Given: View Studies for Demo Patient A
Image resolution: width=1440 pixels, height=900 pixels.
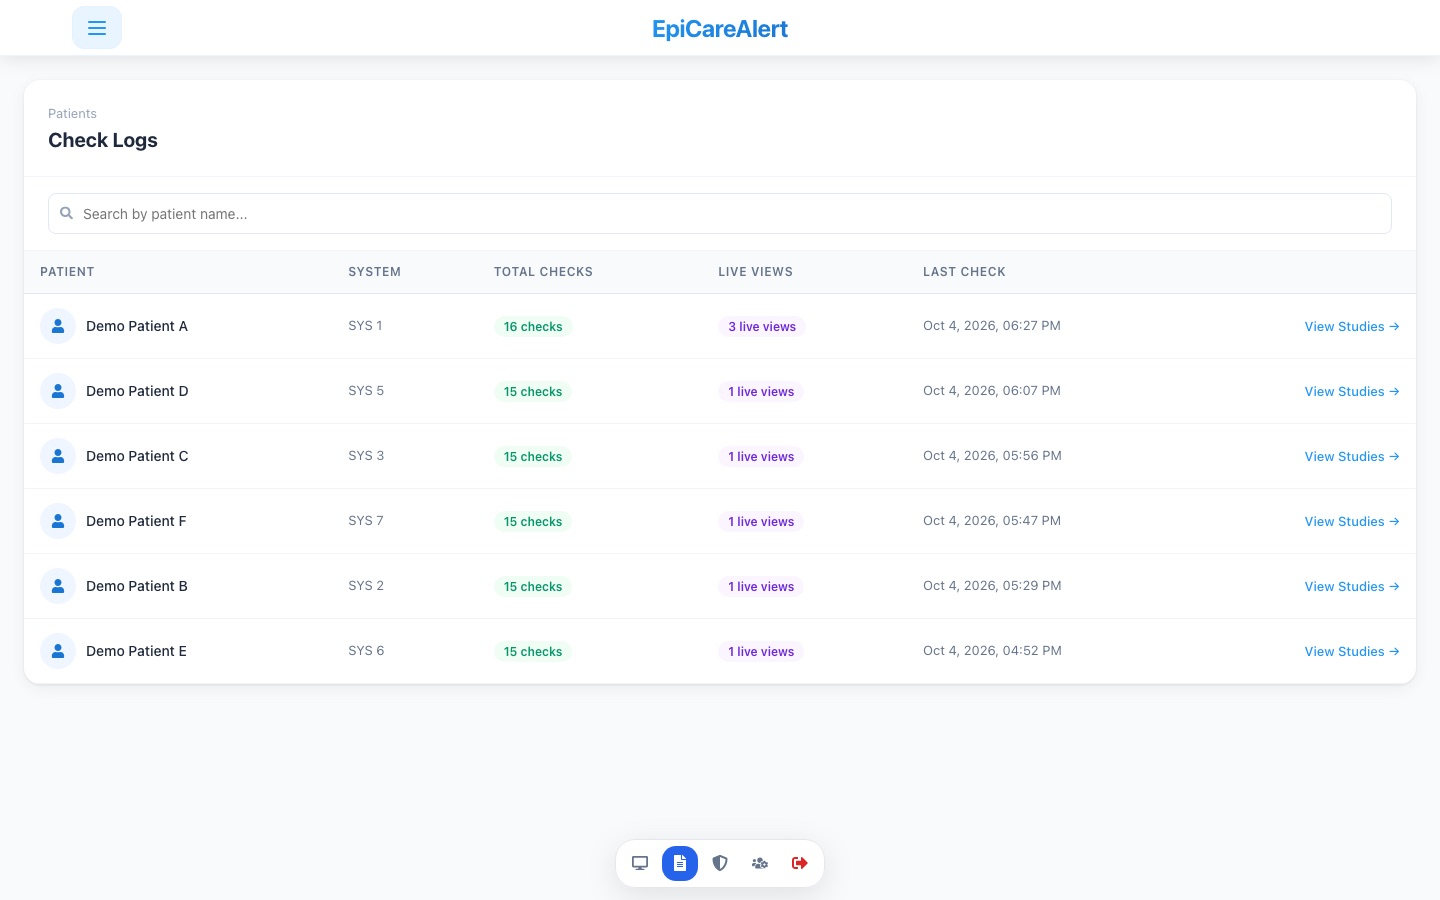Looking at the screenshot, I should point(1352,326).
